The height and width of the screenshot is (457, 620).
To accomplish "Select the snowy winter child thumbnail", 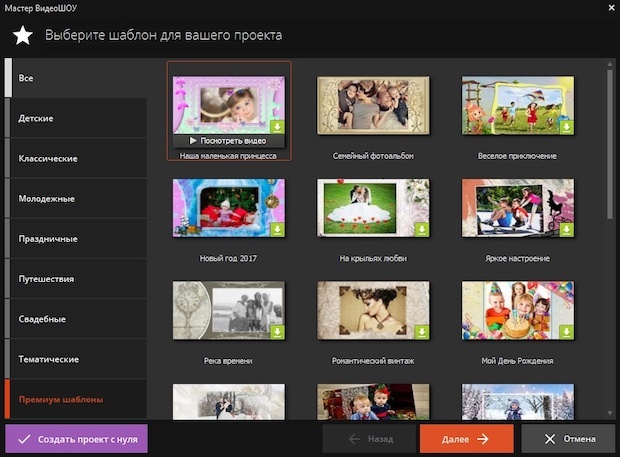I will (518, 402).
